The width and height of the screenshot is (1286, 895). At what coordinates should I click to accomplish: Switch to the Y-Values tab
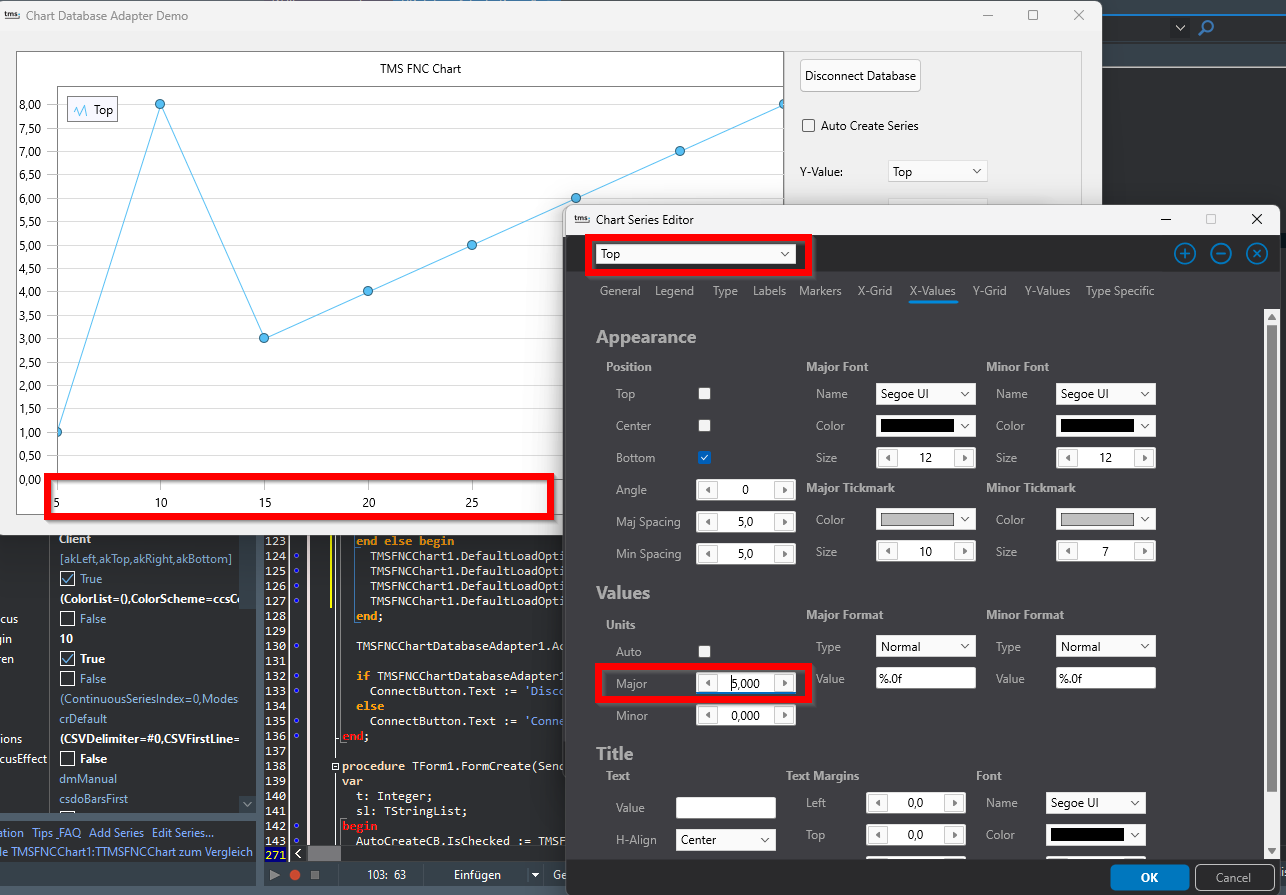[1047, 291]
